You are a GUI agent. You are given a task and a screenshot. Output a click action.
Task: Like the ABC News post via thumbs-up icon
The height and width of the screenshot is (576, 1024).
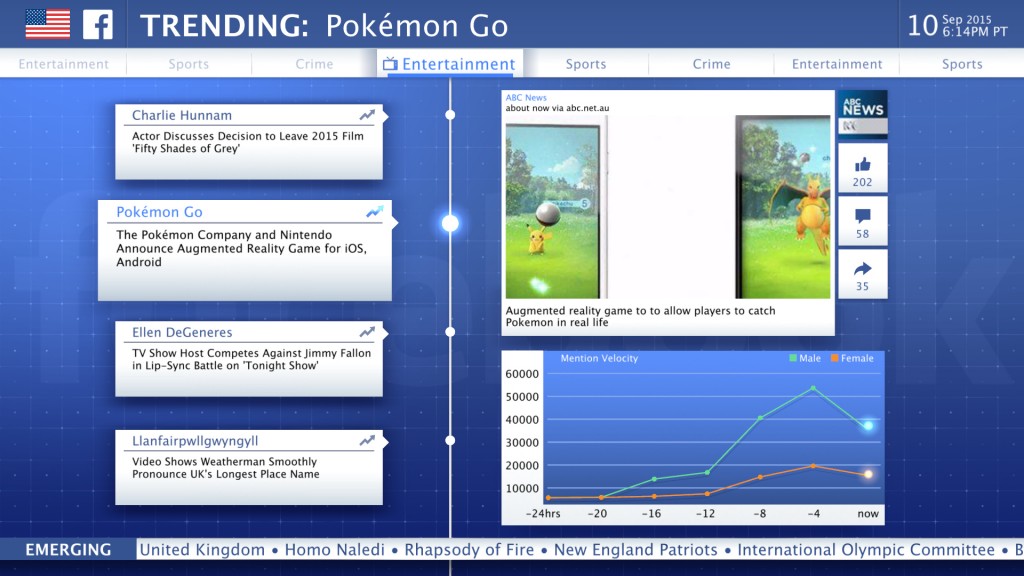tap(863, 165)
